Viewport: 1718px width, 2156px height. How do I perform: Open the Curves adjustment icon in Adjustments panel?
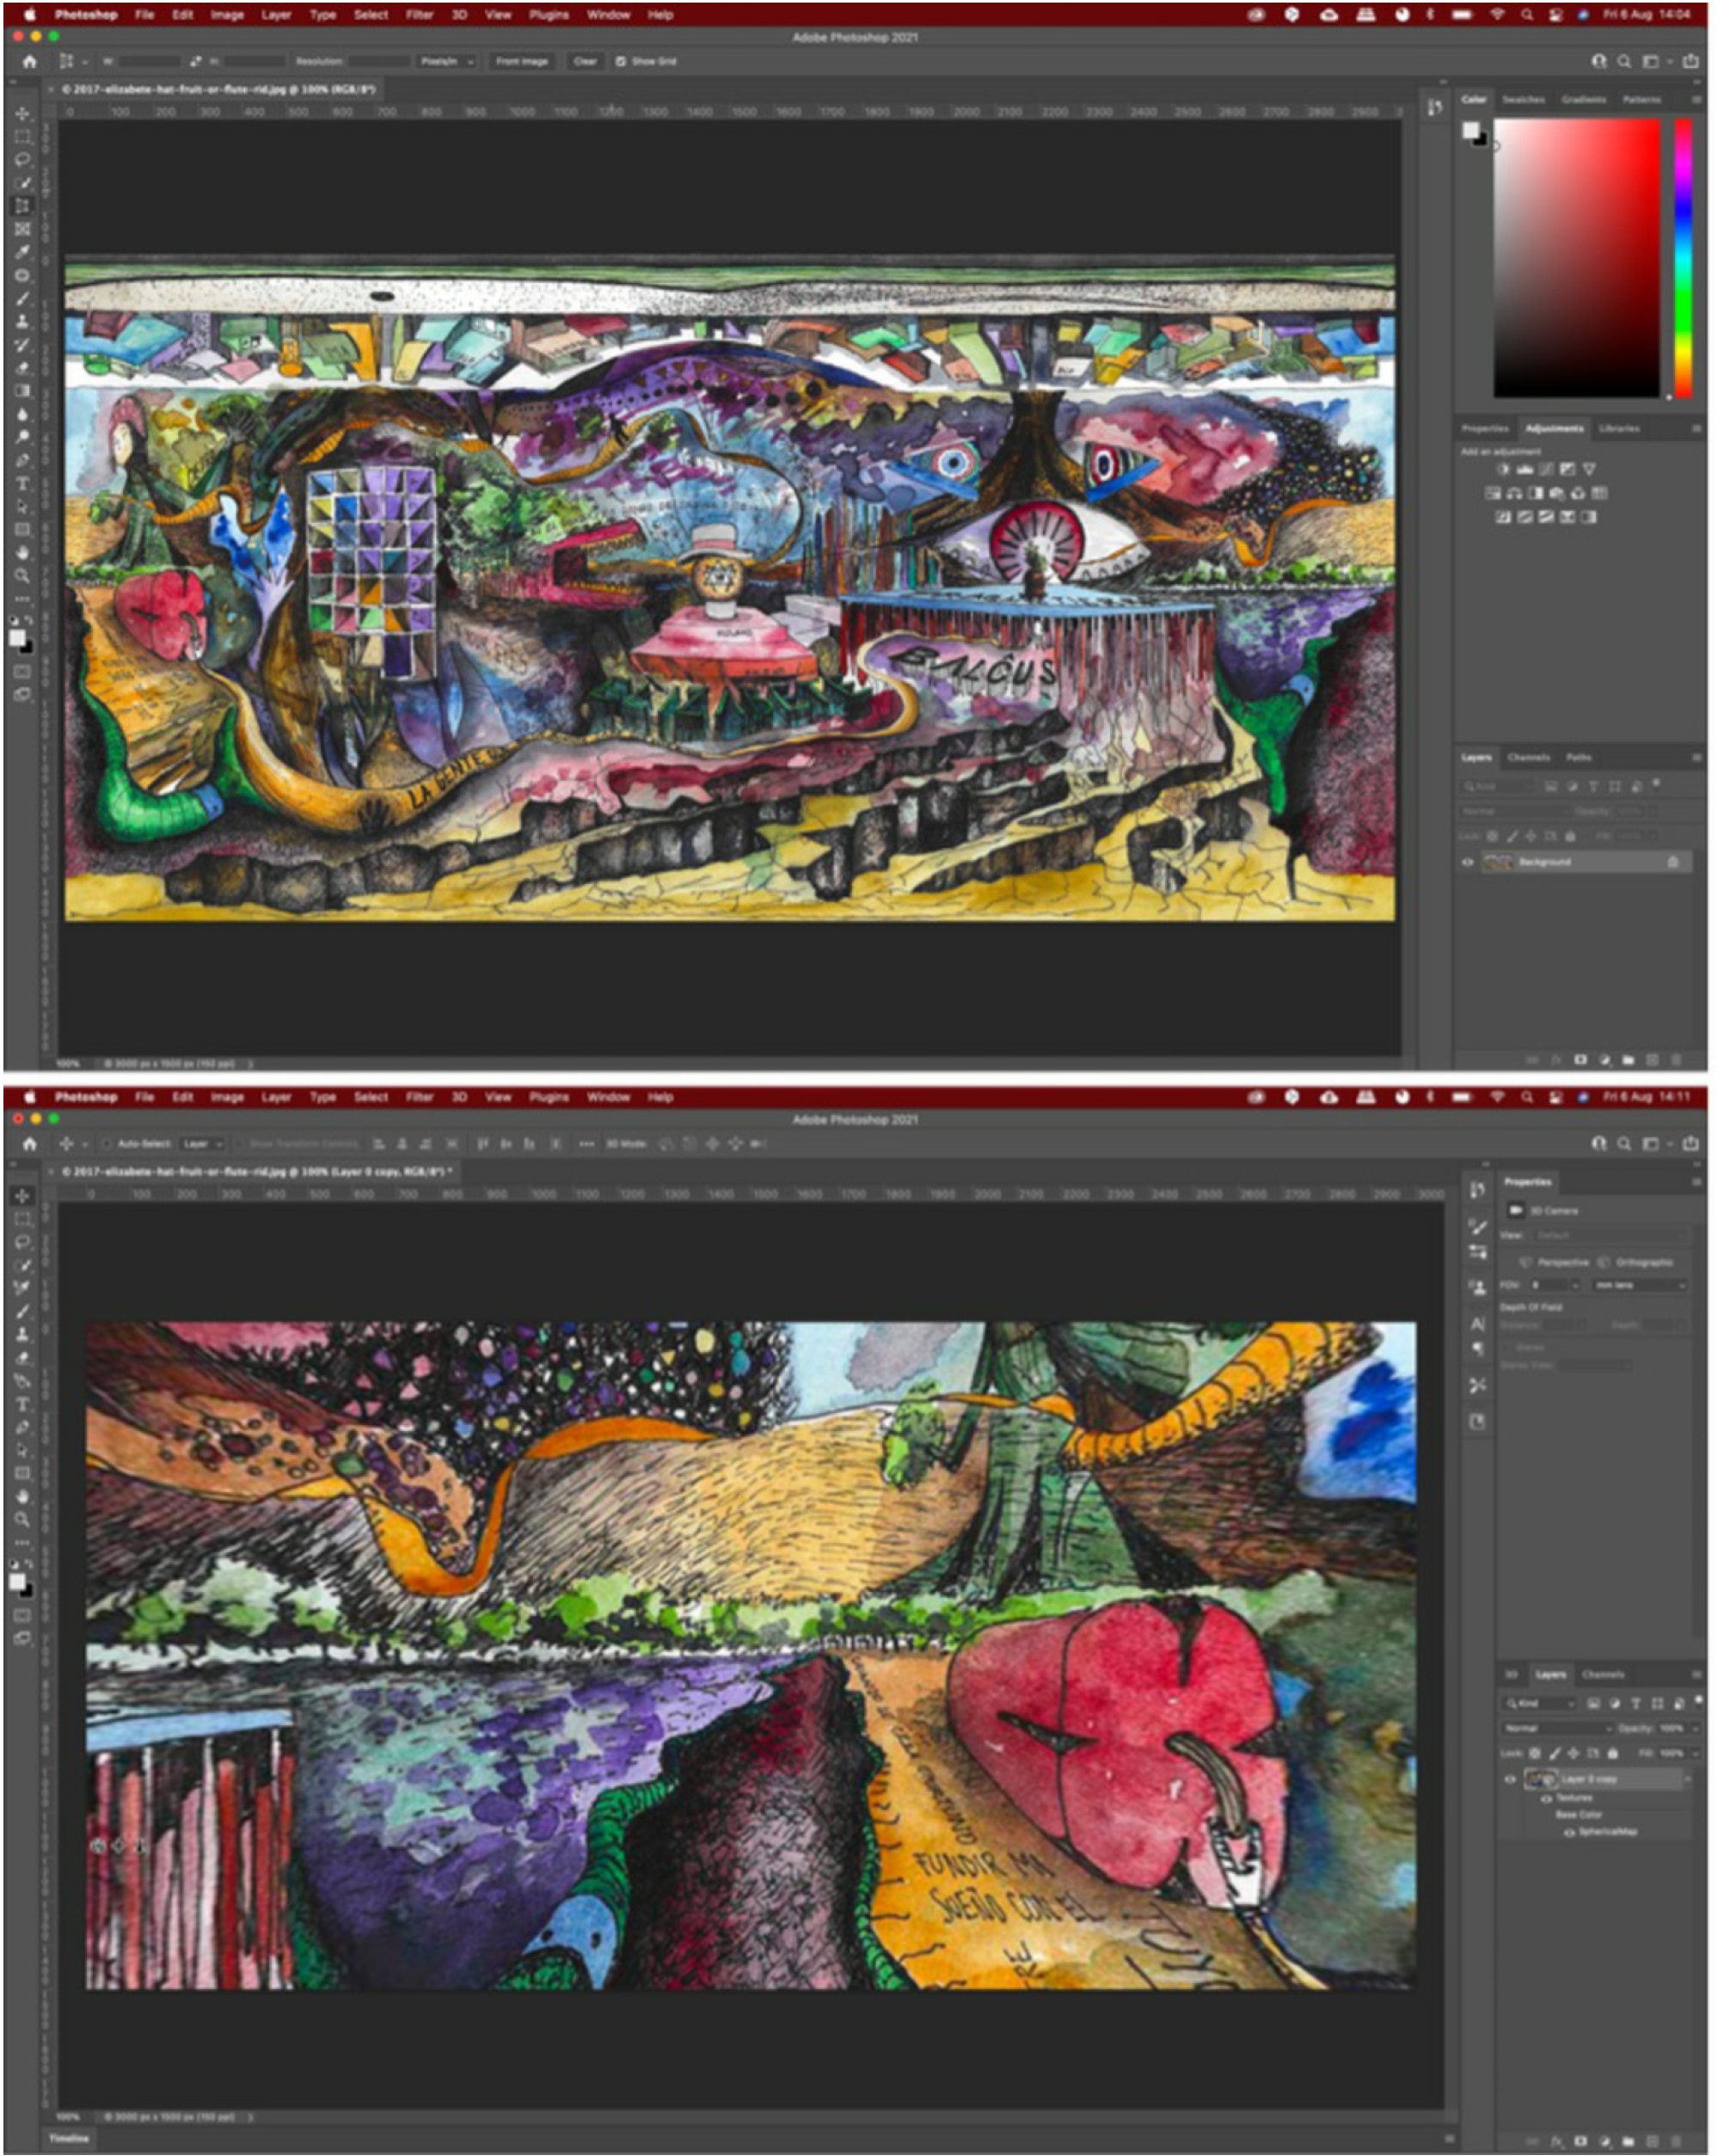pyautogui.click(x=1546, y=470)
